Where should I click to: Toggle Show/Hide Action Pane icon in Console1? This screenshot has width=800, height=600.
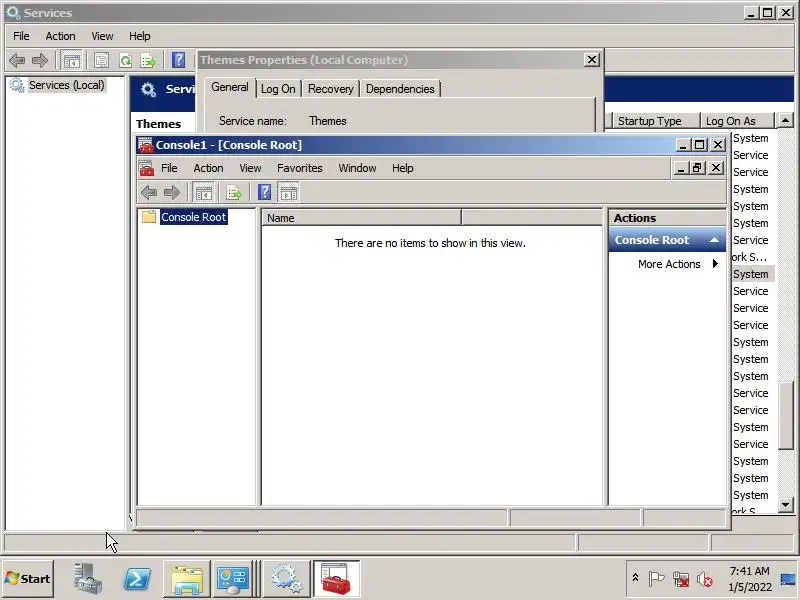pyautogui.click(x=289, y=193)
